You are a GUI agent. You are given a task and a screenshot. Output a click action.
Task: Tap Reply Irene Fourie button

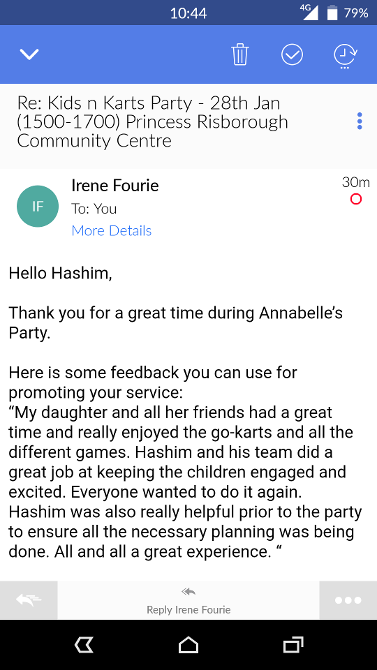pos(188,600)
